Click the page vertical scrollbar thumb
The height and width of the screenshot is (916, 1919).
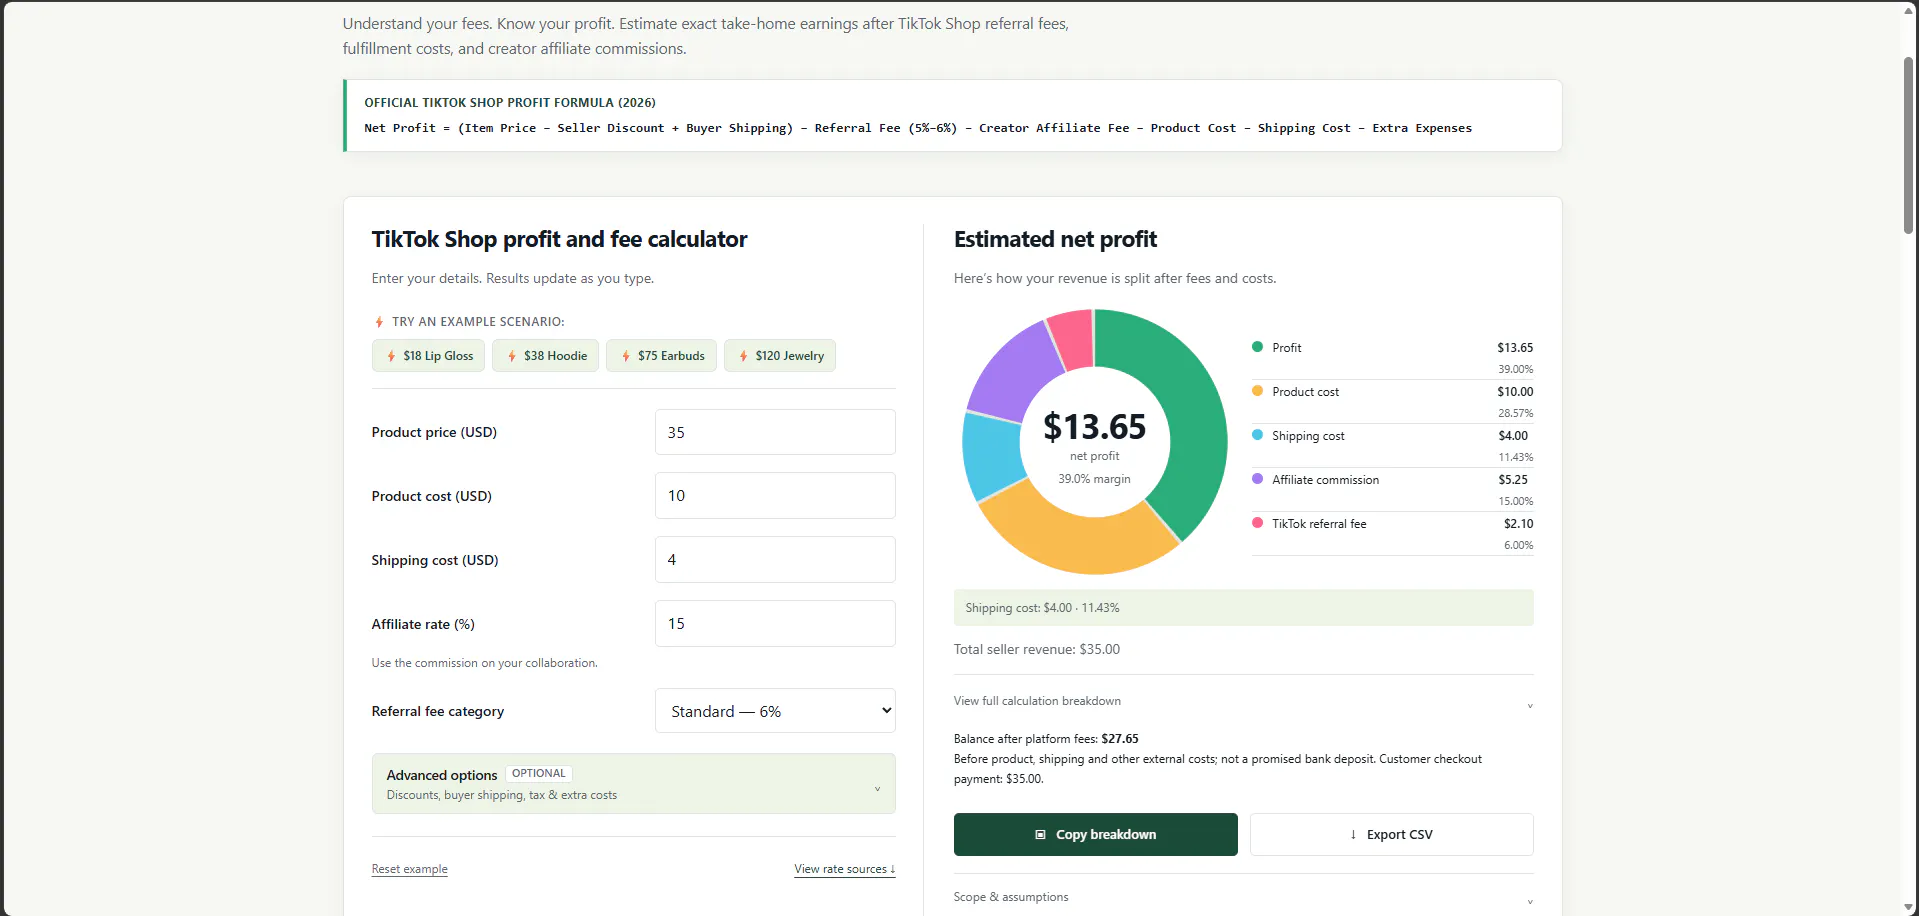pos(1908,146)
